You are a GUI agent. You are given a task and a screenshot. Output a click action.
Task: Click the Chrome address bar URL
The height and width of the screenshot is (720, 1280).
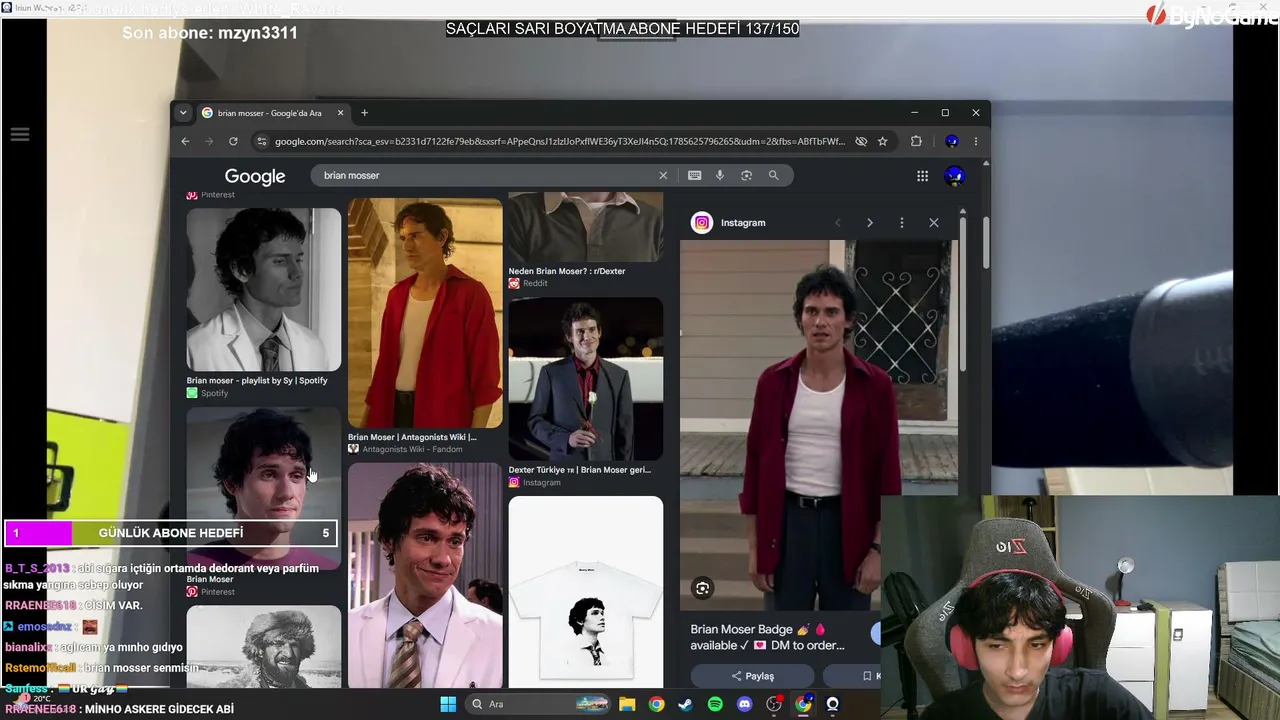coord(560,142)
